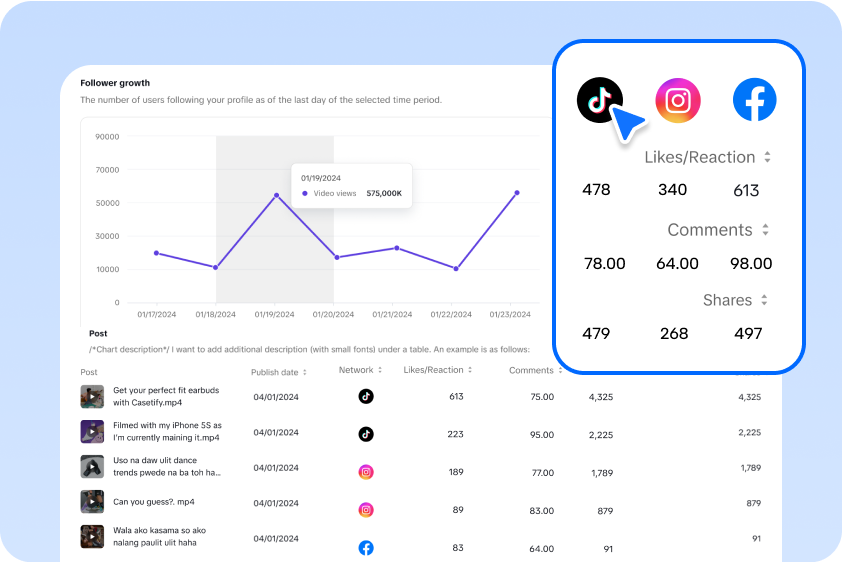This screenshot has height=562, width=842.
Task: Click TikTok icon in Casetify earbuds row
Action: coord(366,397)
